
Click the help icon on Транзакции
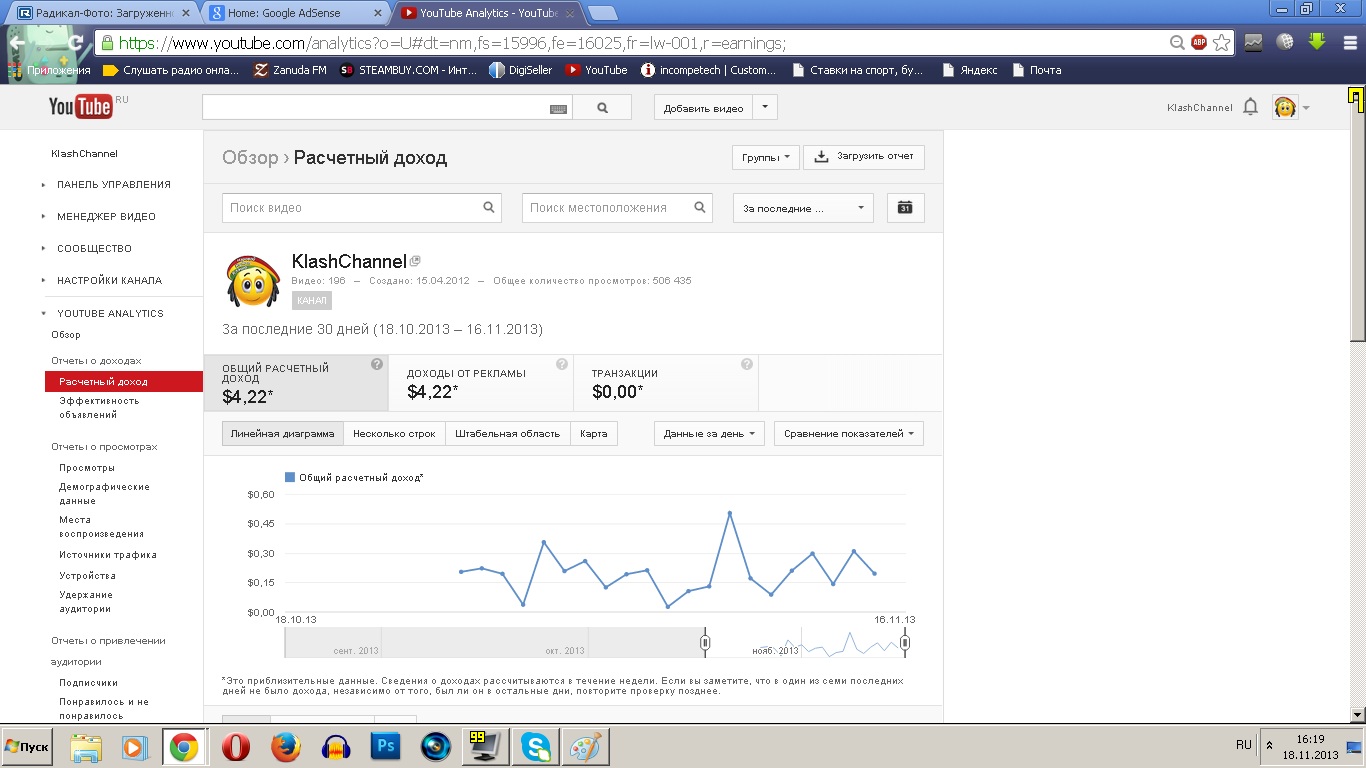tap(747, 364)
